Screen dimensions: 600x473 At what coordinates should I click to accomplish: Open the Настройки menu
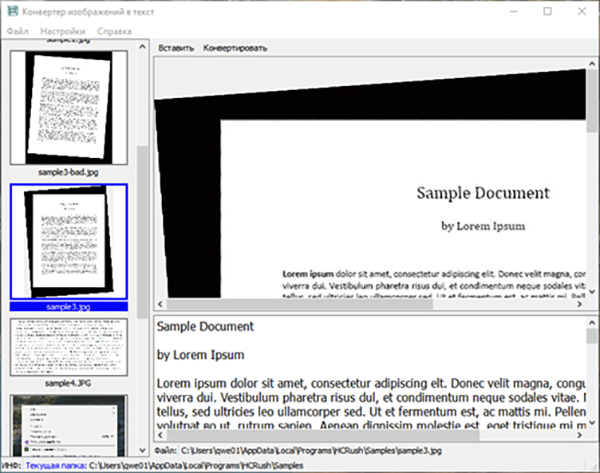coord(63,31)
